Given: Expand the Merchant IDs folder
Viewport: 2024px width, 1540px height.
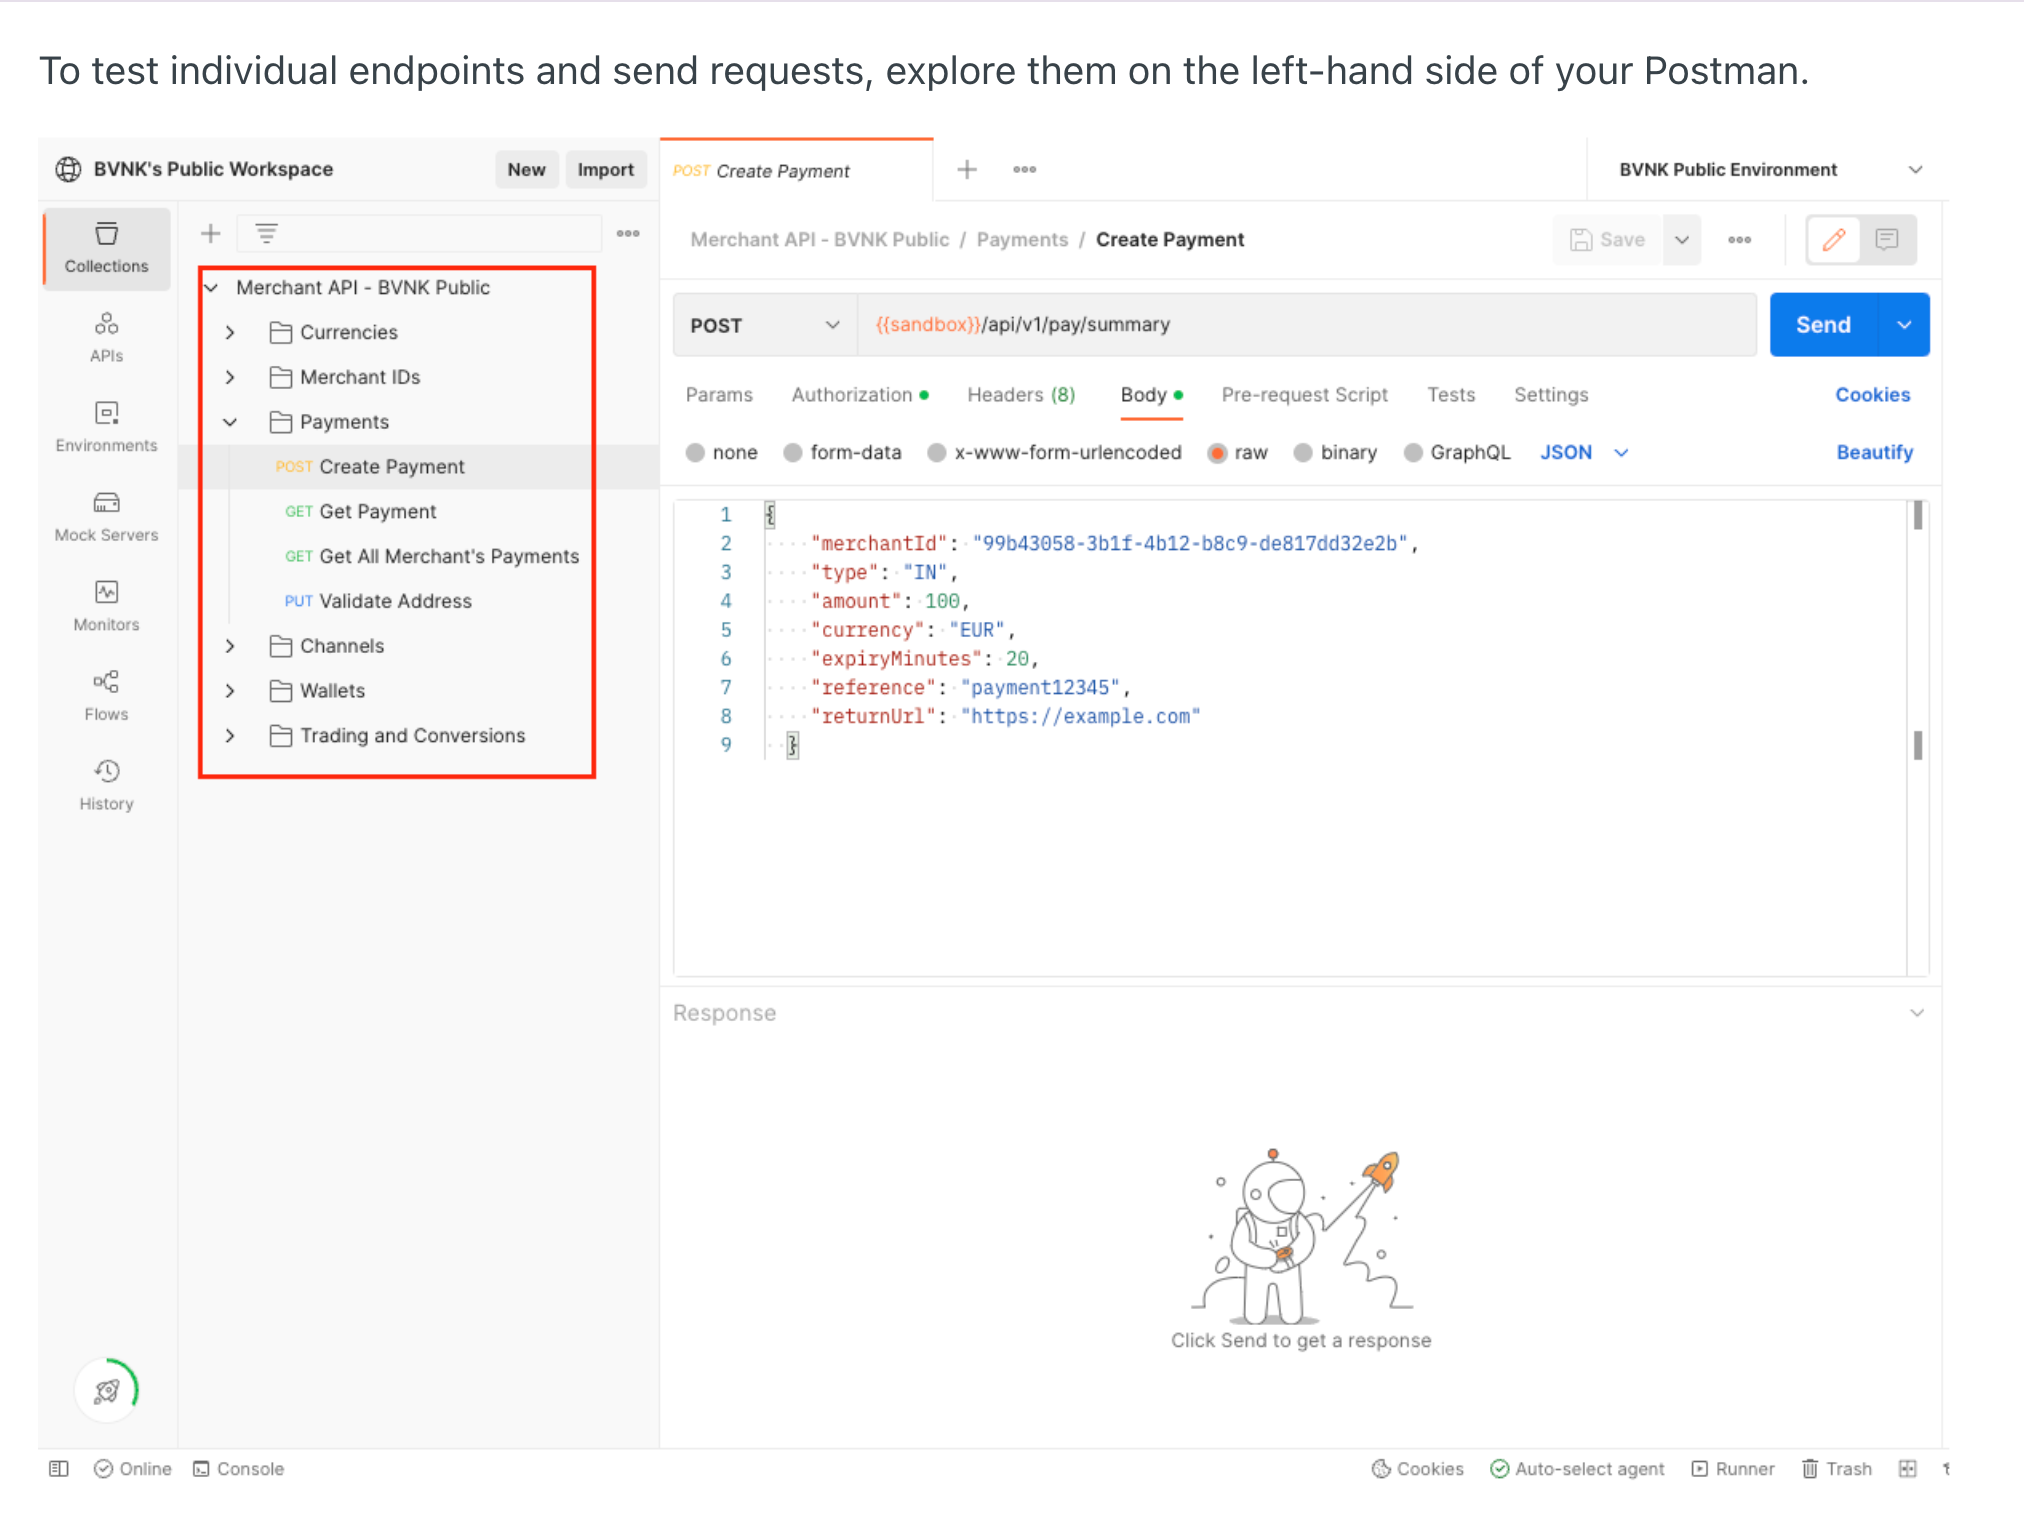Looking at the screenshot, I should coord(230,378).
